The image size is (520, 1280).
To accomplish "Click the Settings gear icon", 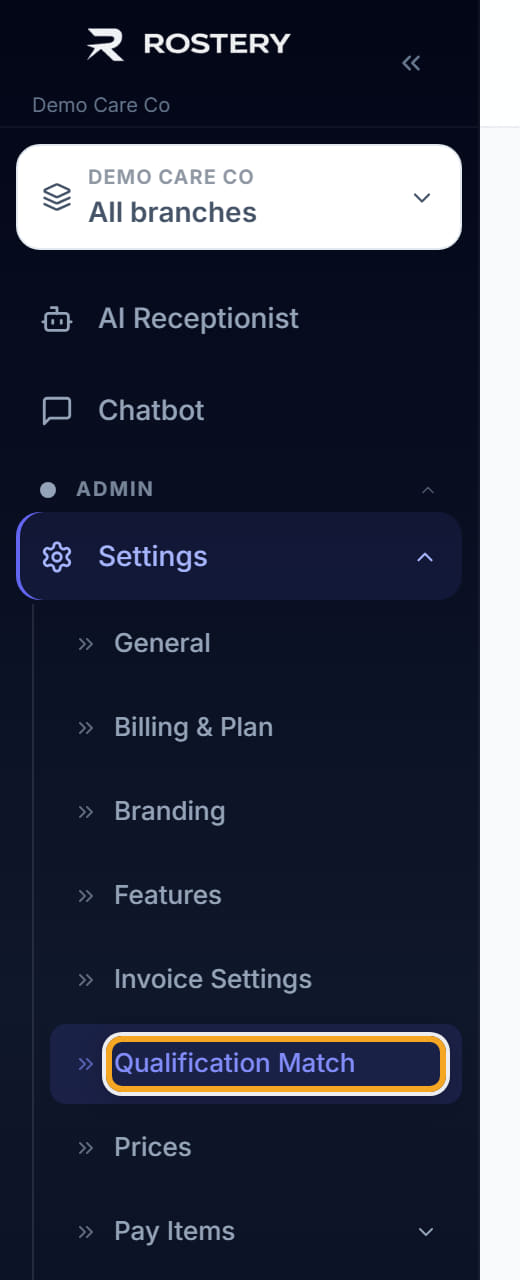I will pyautogui.click(x=57, y=557).
